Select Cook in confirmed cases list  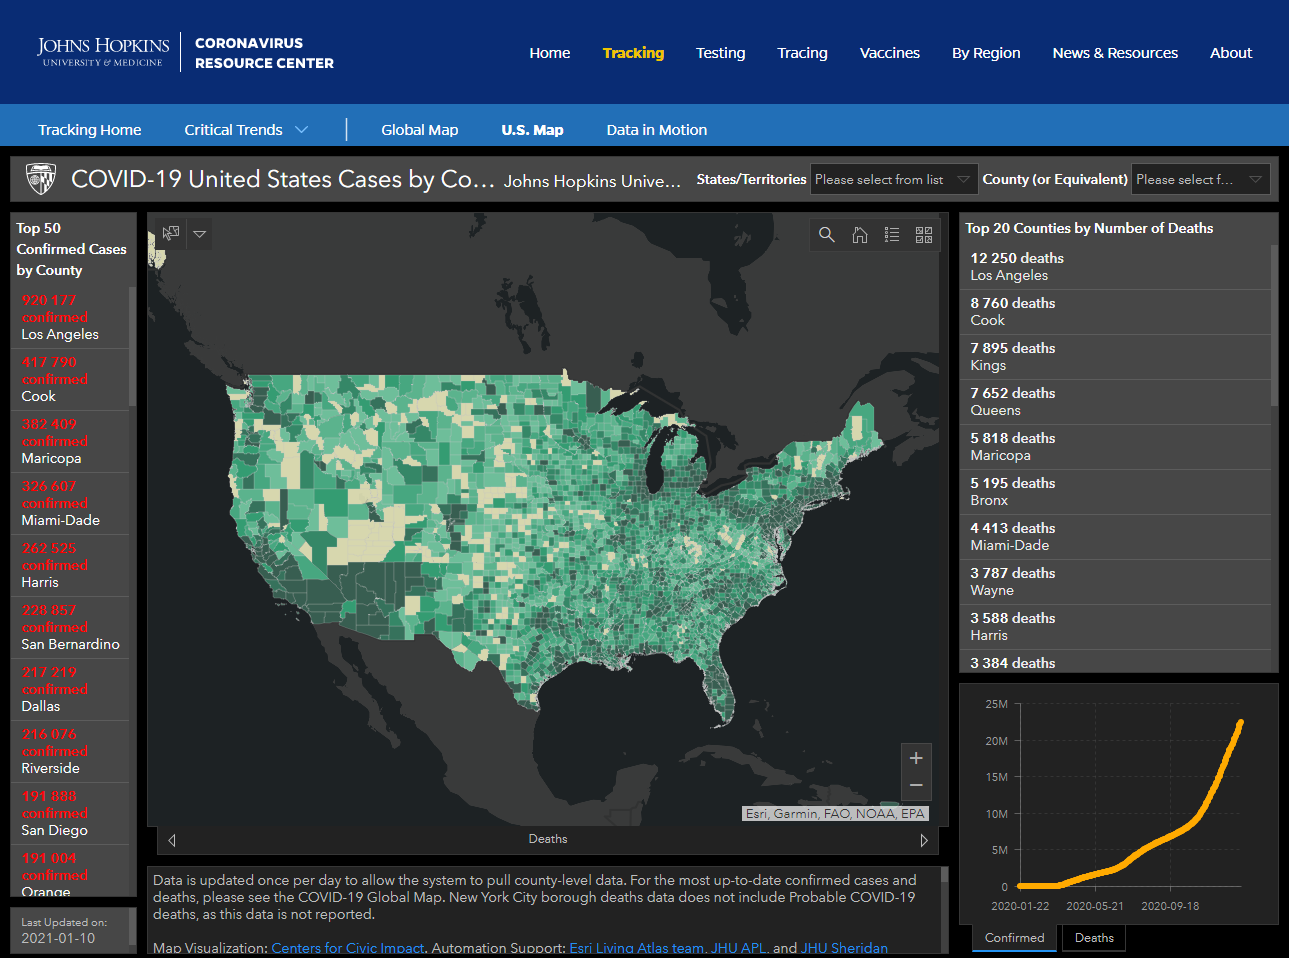[x=72, y=379]
